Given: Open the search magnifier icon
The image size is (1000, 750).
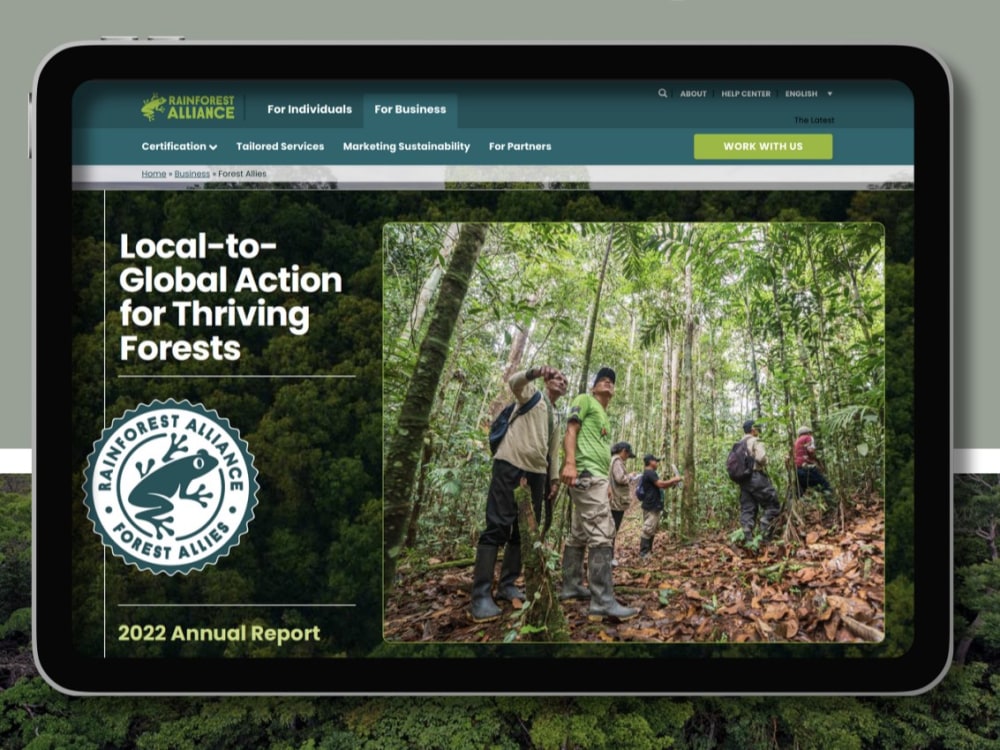Looking at the screenshot, I should [x=663, y=93].
